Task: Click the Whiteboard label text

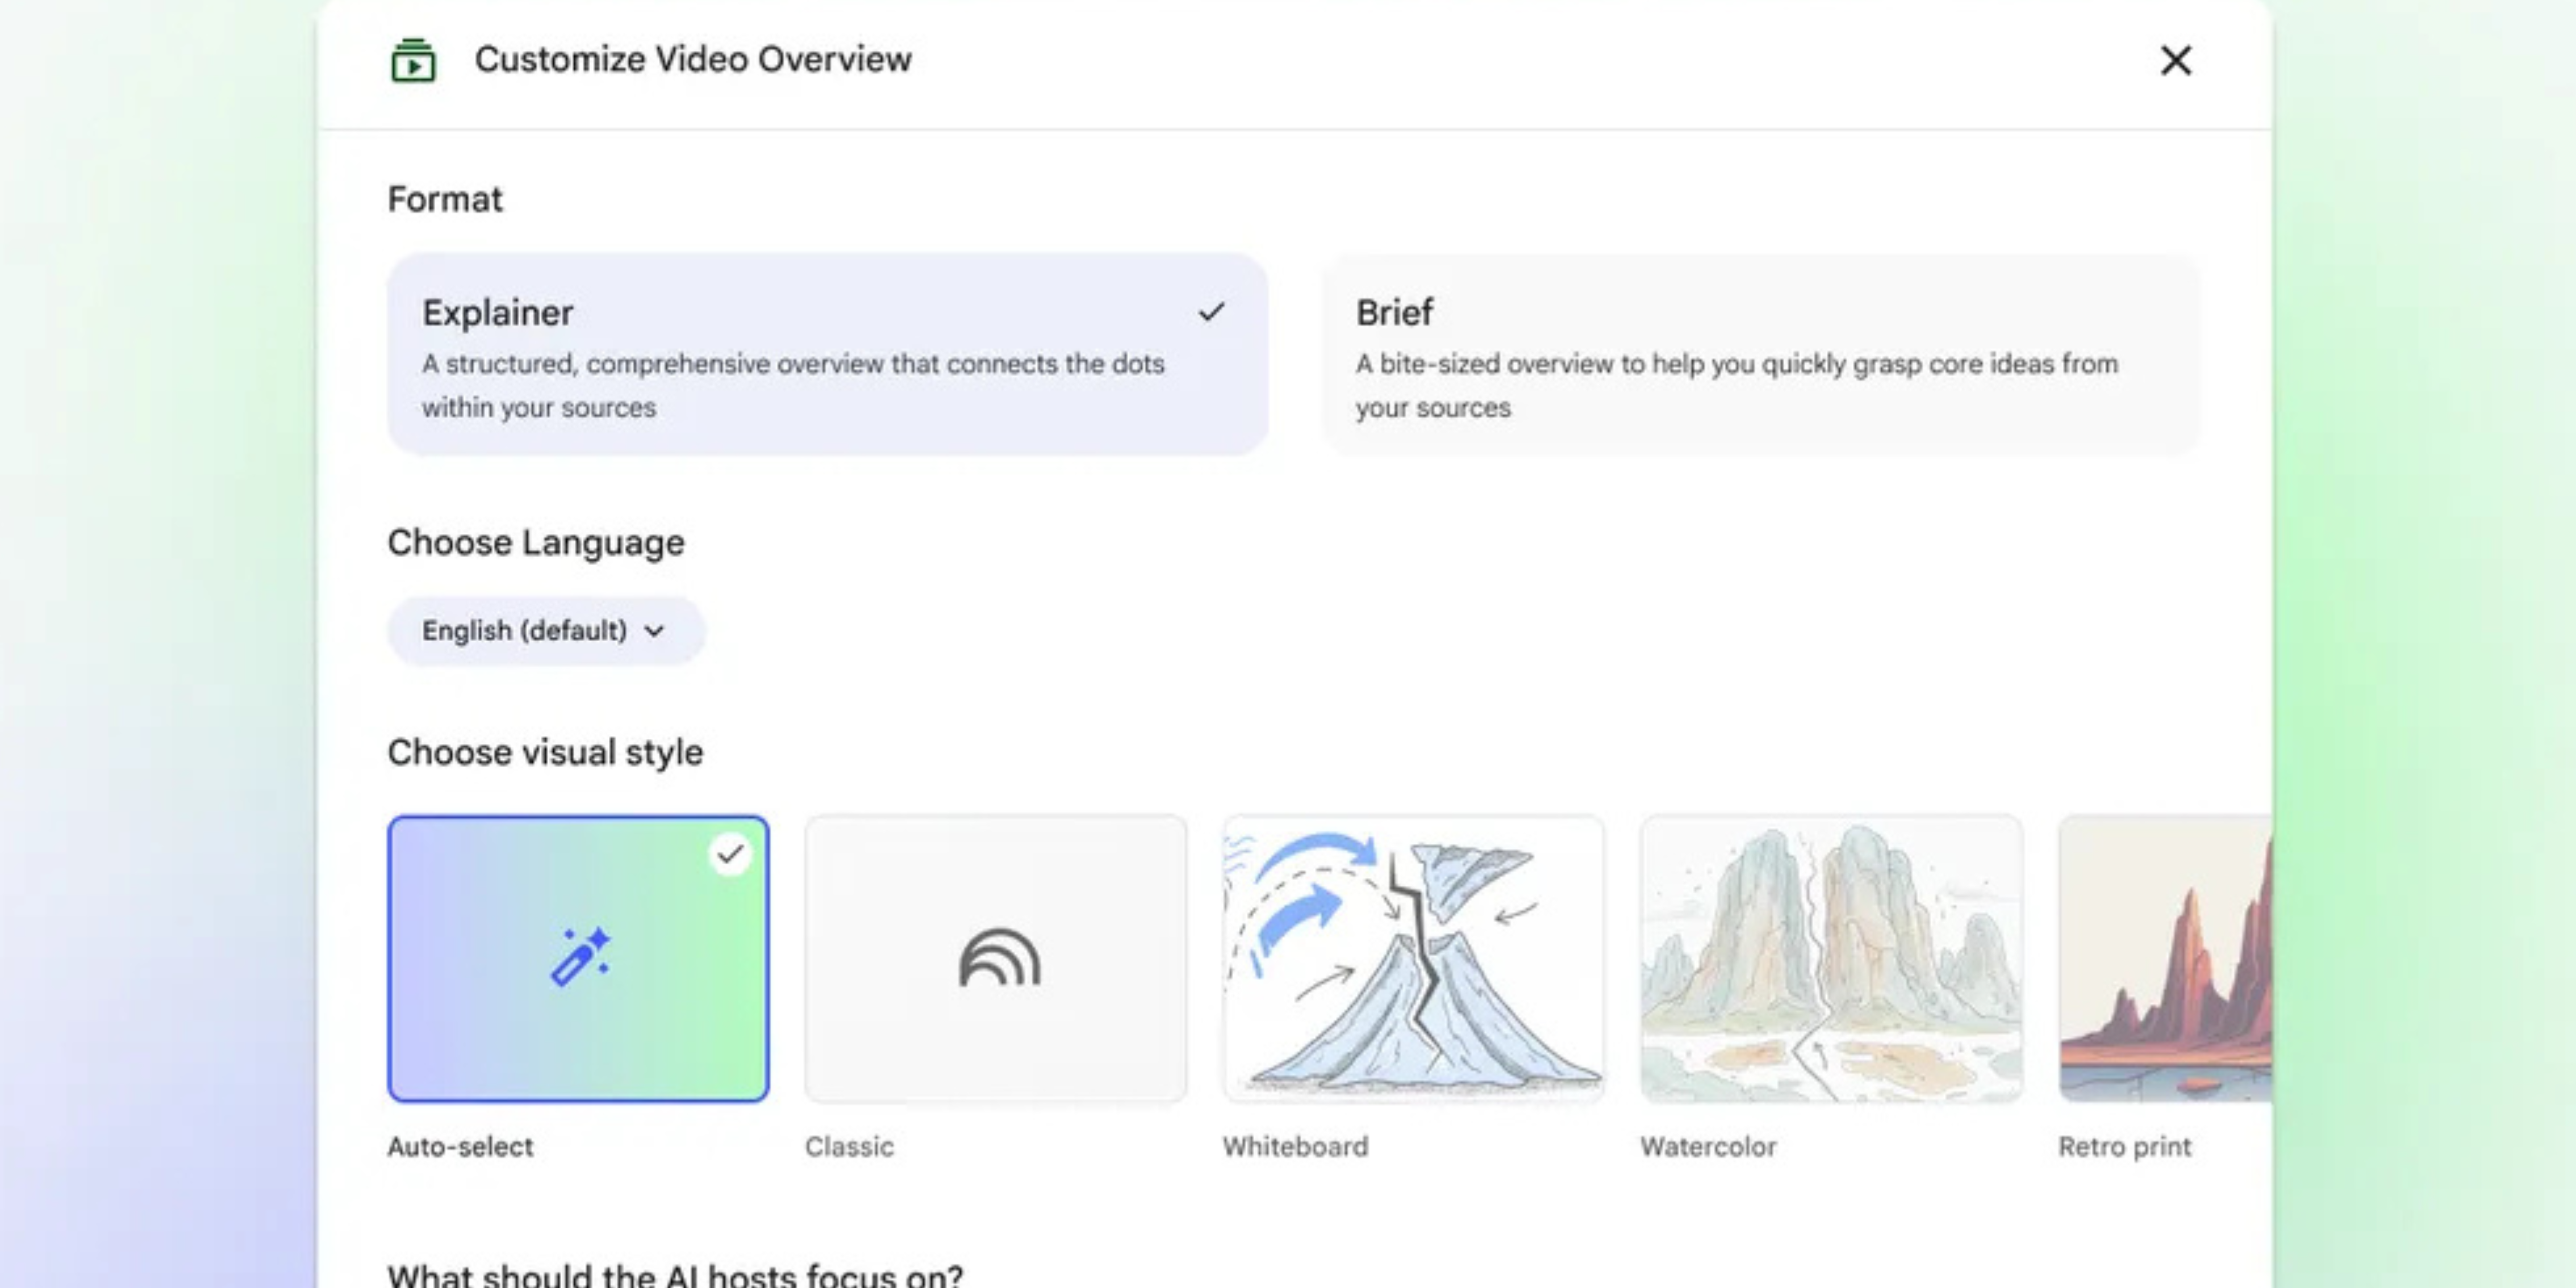Action: point(1295,1147)
